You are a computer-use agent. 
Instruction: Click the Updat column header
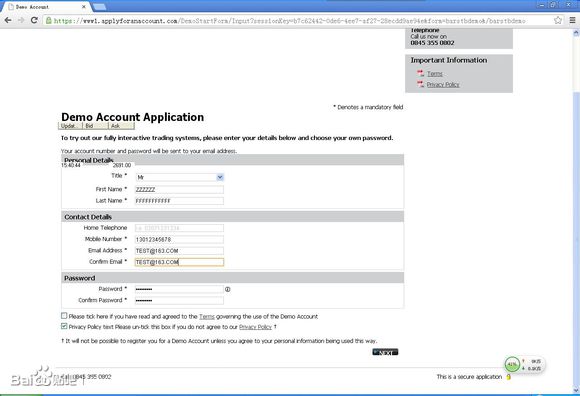point(70,126)
